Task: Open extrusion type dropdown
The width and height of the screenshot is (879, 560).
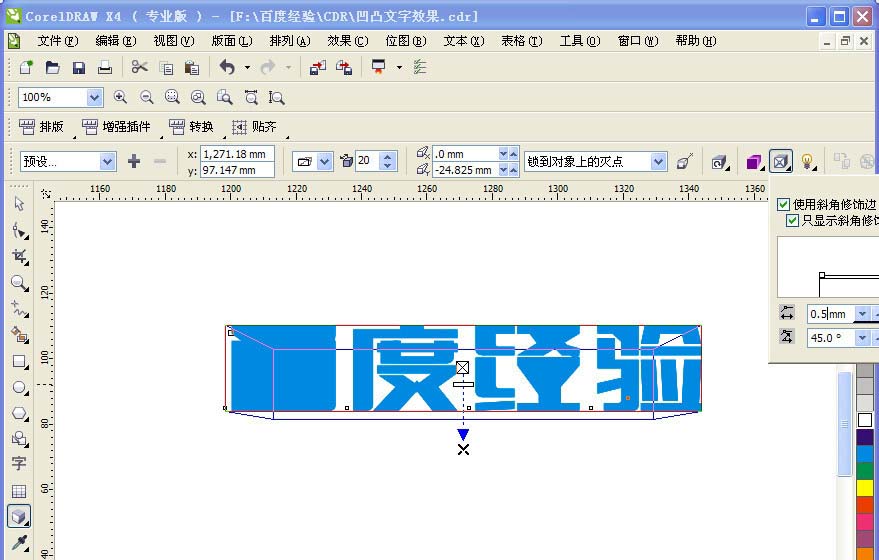Action: coord(325,162)
